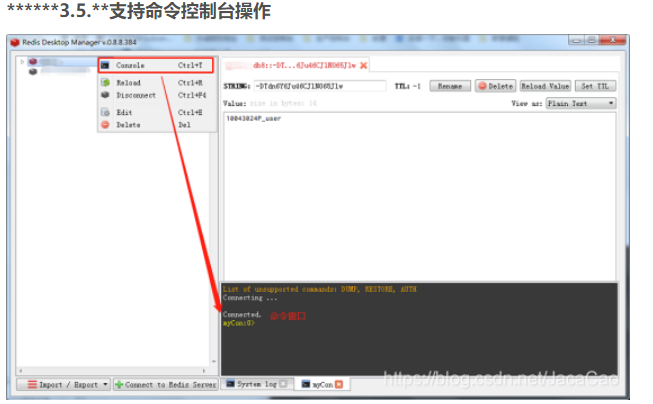Click the myCon tab terminal icon
The width and height of the screenshot is (653, 404).
[306, 384]
